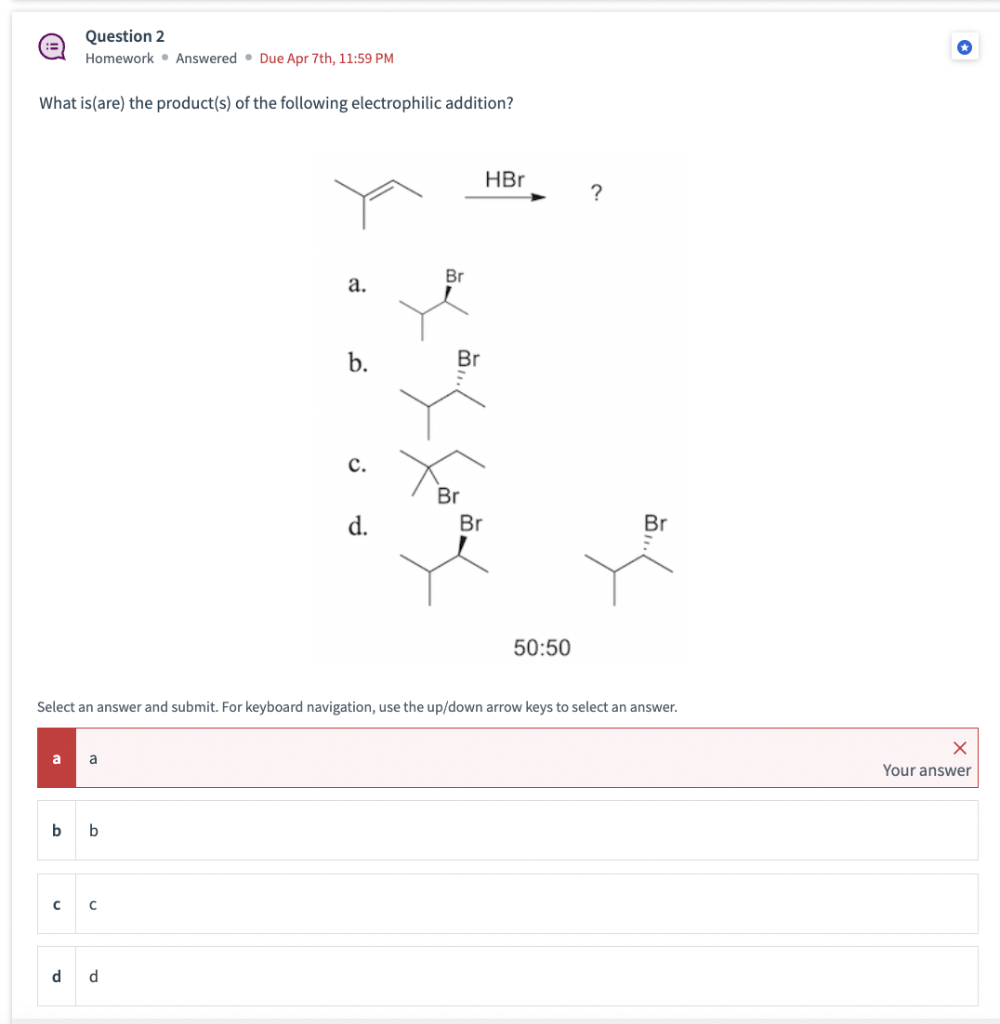Select answer option b
Image resolution: width=1000 pixels, height=1024 pixels.
coord(500,830)
